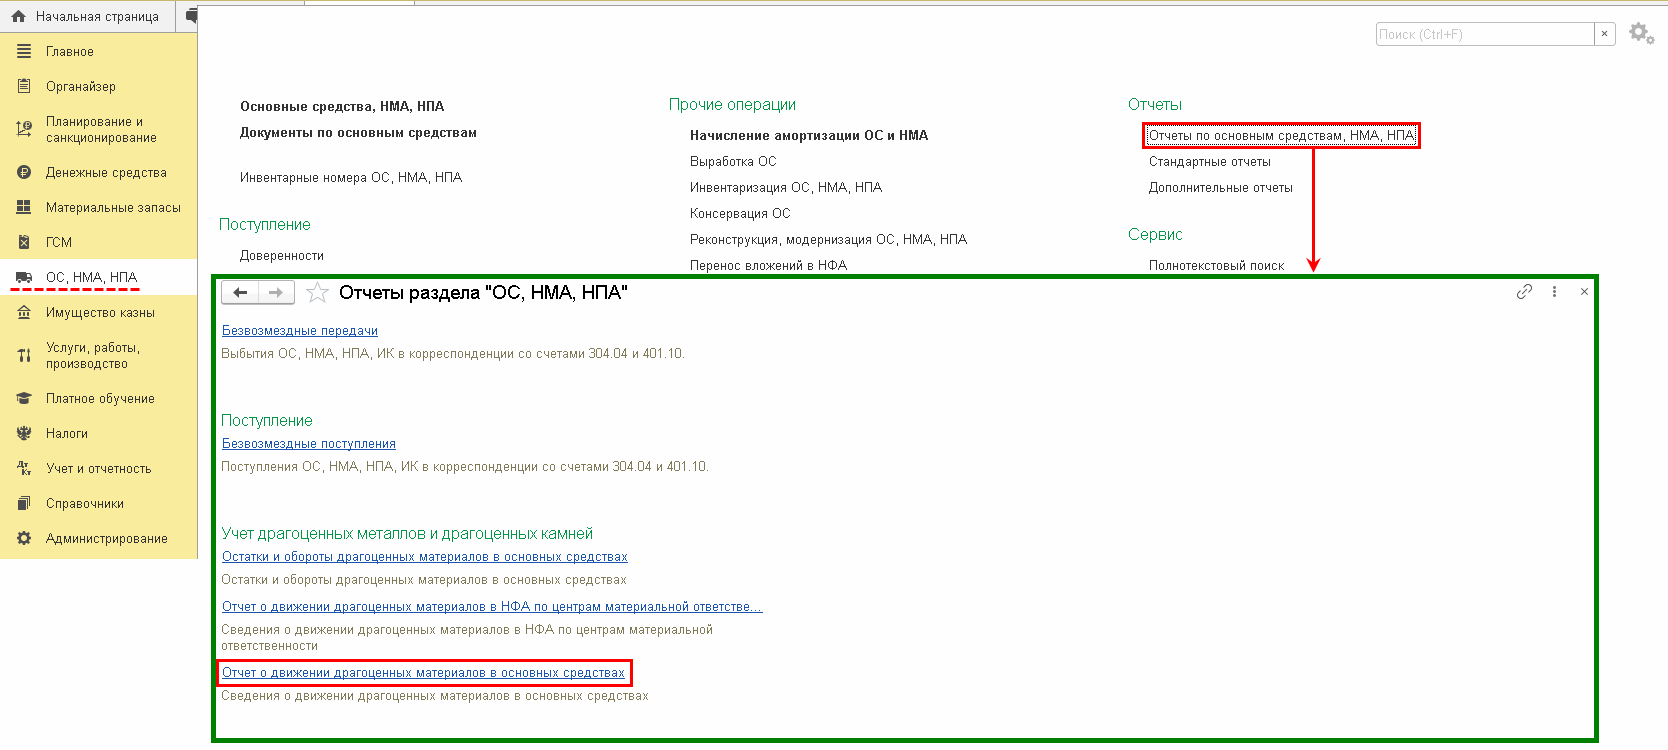Open the Главное menu section
1668x750 pixels.
70,51
